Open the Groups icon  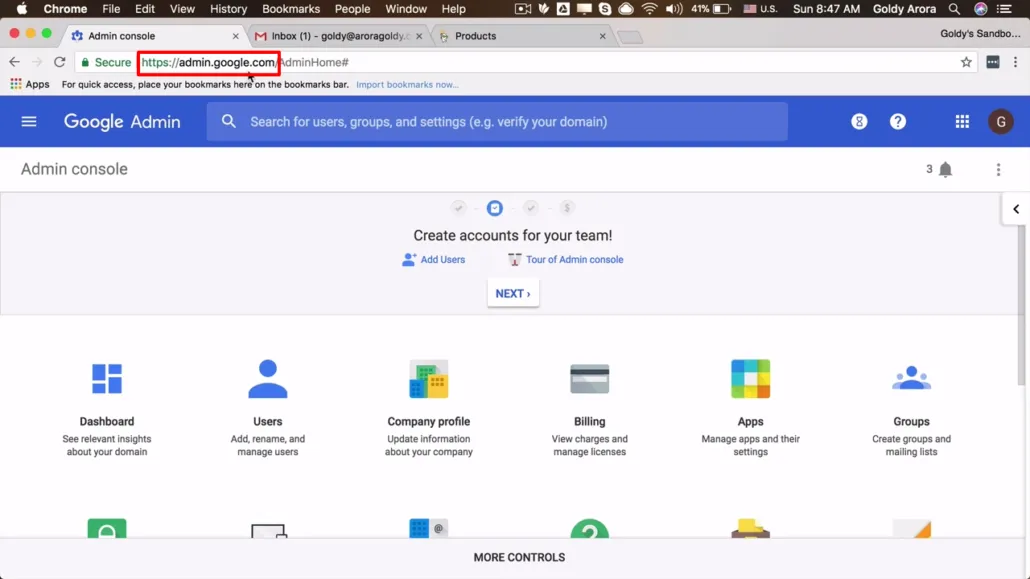pyautogui.click(x=911, y=379)
